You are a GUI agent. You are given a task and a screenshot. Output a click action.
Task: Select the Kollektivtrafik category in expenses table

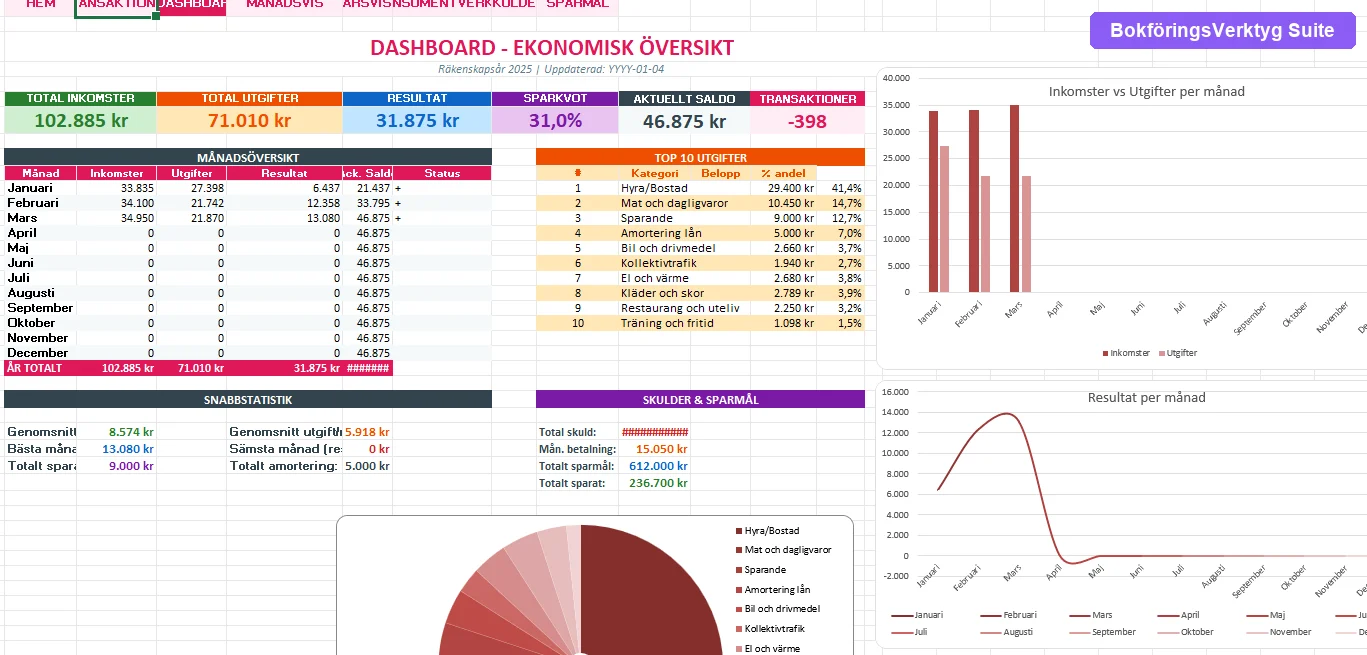[x=658, y=262]
